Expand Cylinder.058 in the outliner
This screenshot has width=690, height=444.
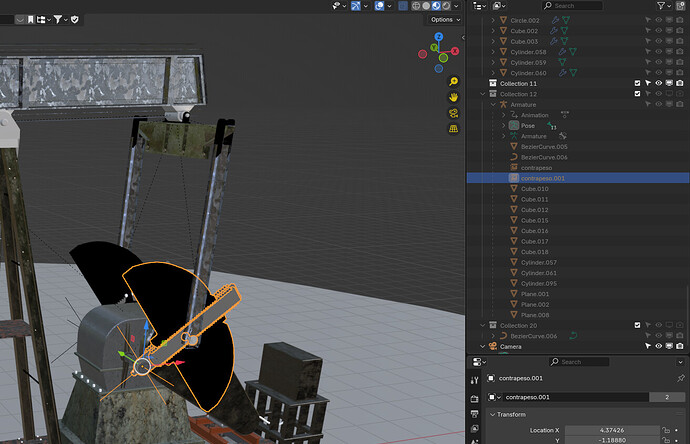(493, 52)
